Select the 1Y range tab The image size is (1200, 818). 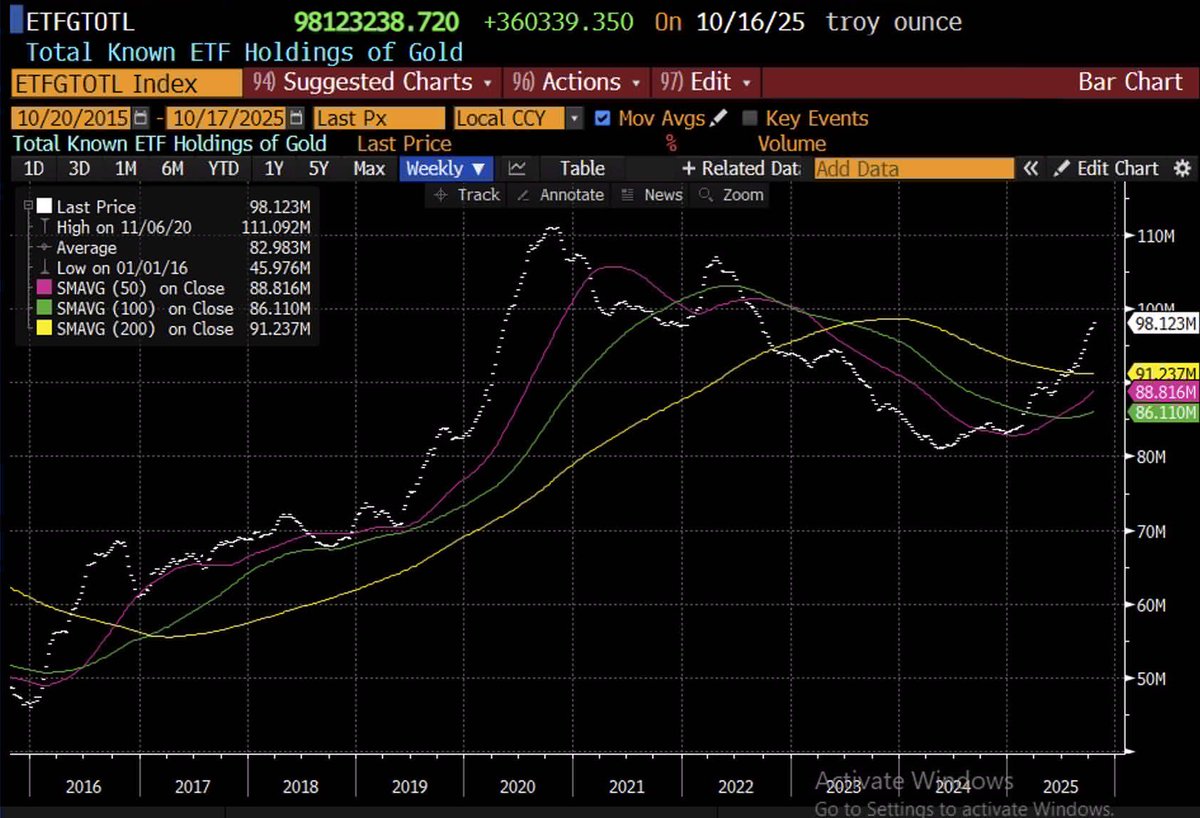[272, 169]
